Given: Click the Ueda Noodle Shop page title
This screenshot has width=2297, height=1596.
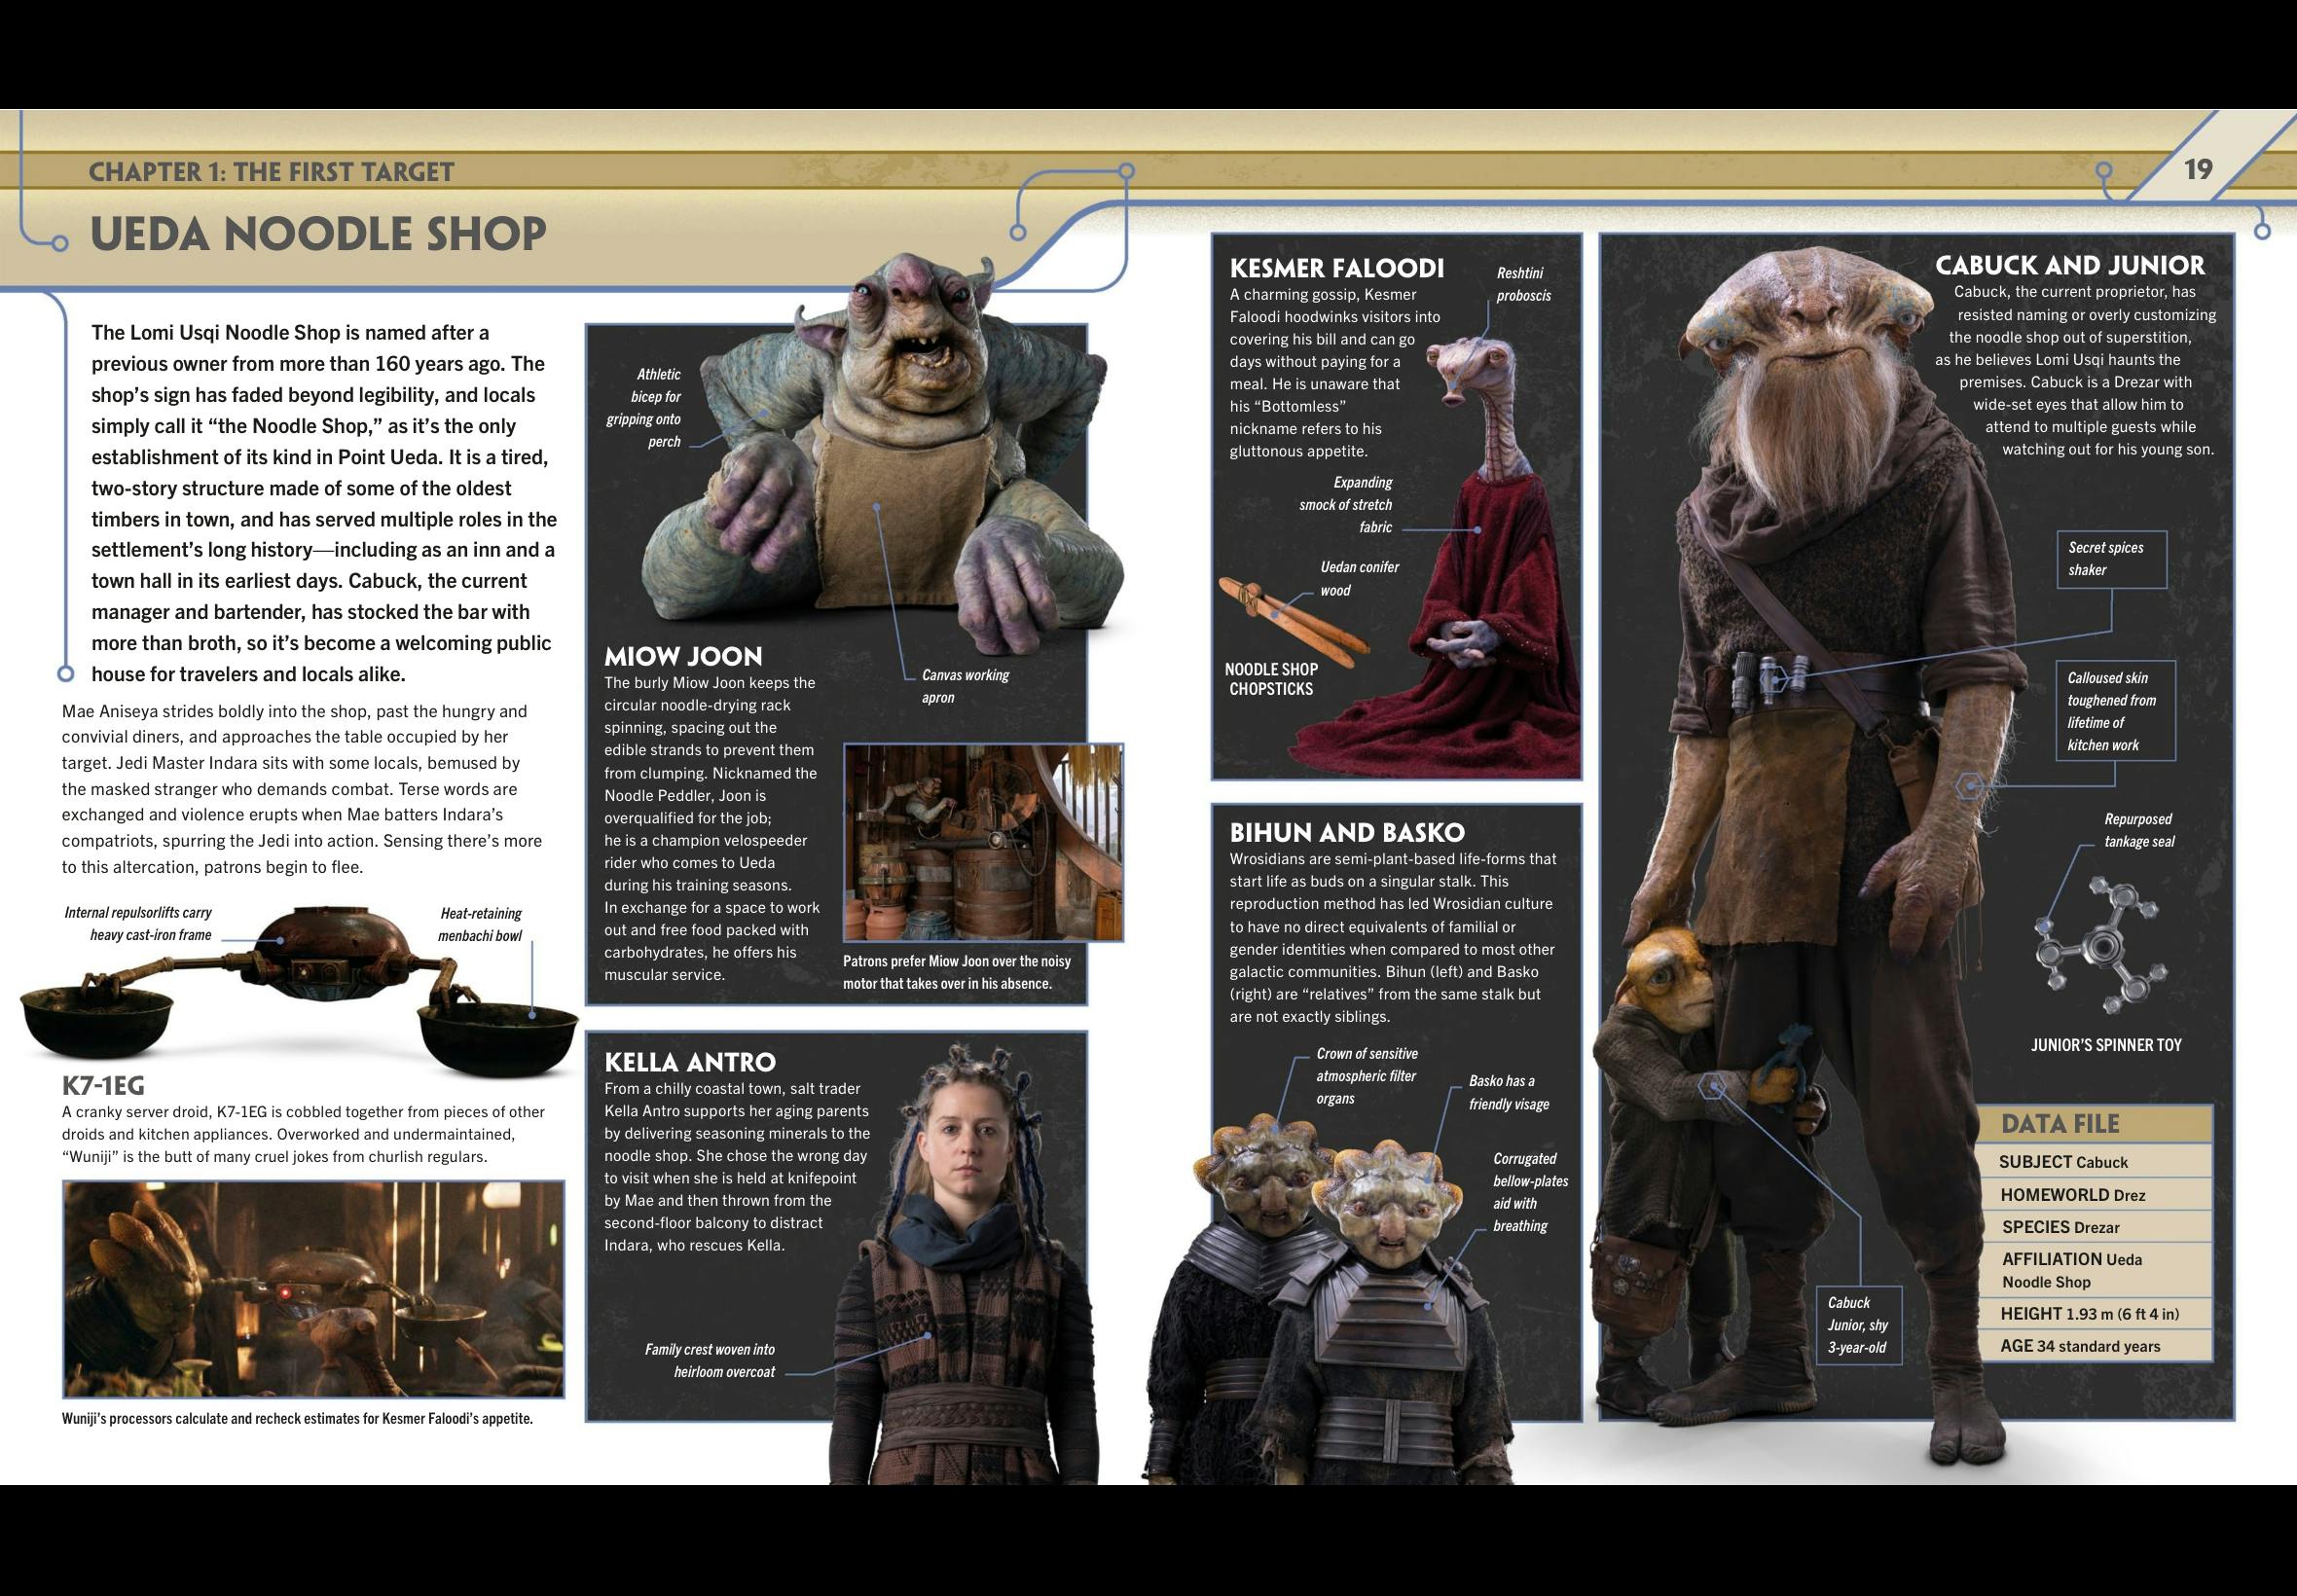Looking at the screenshot, I should click(318, 234).
